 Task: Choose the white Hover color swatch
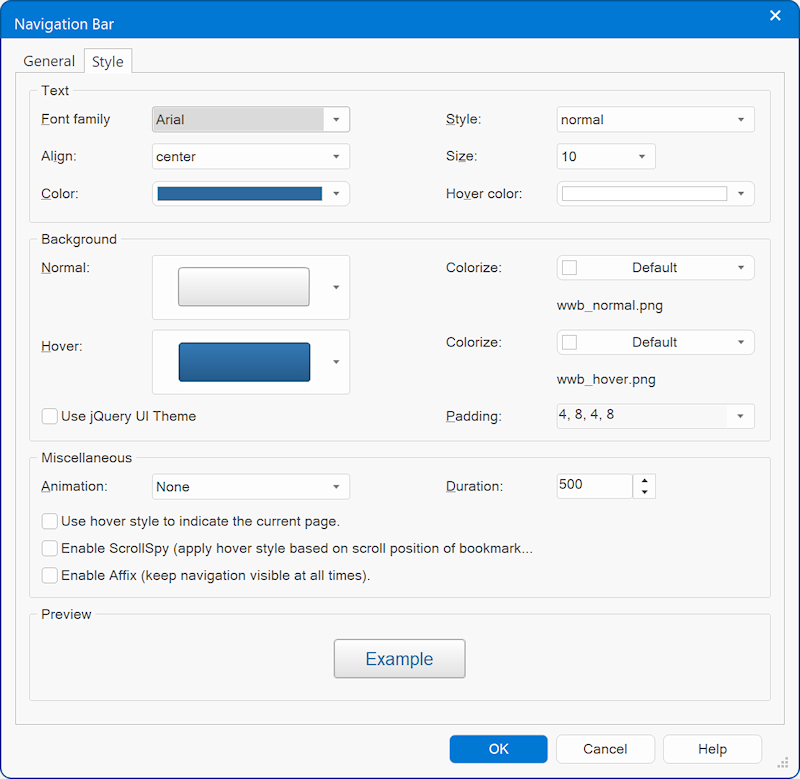click(x=644, y=194)
